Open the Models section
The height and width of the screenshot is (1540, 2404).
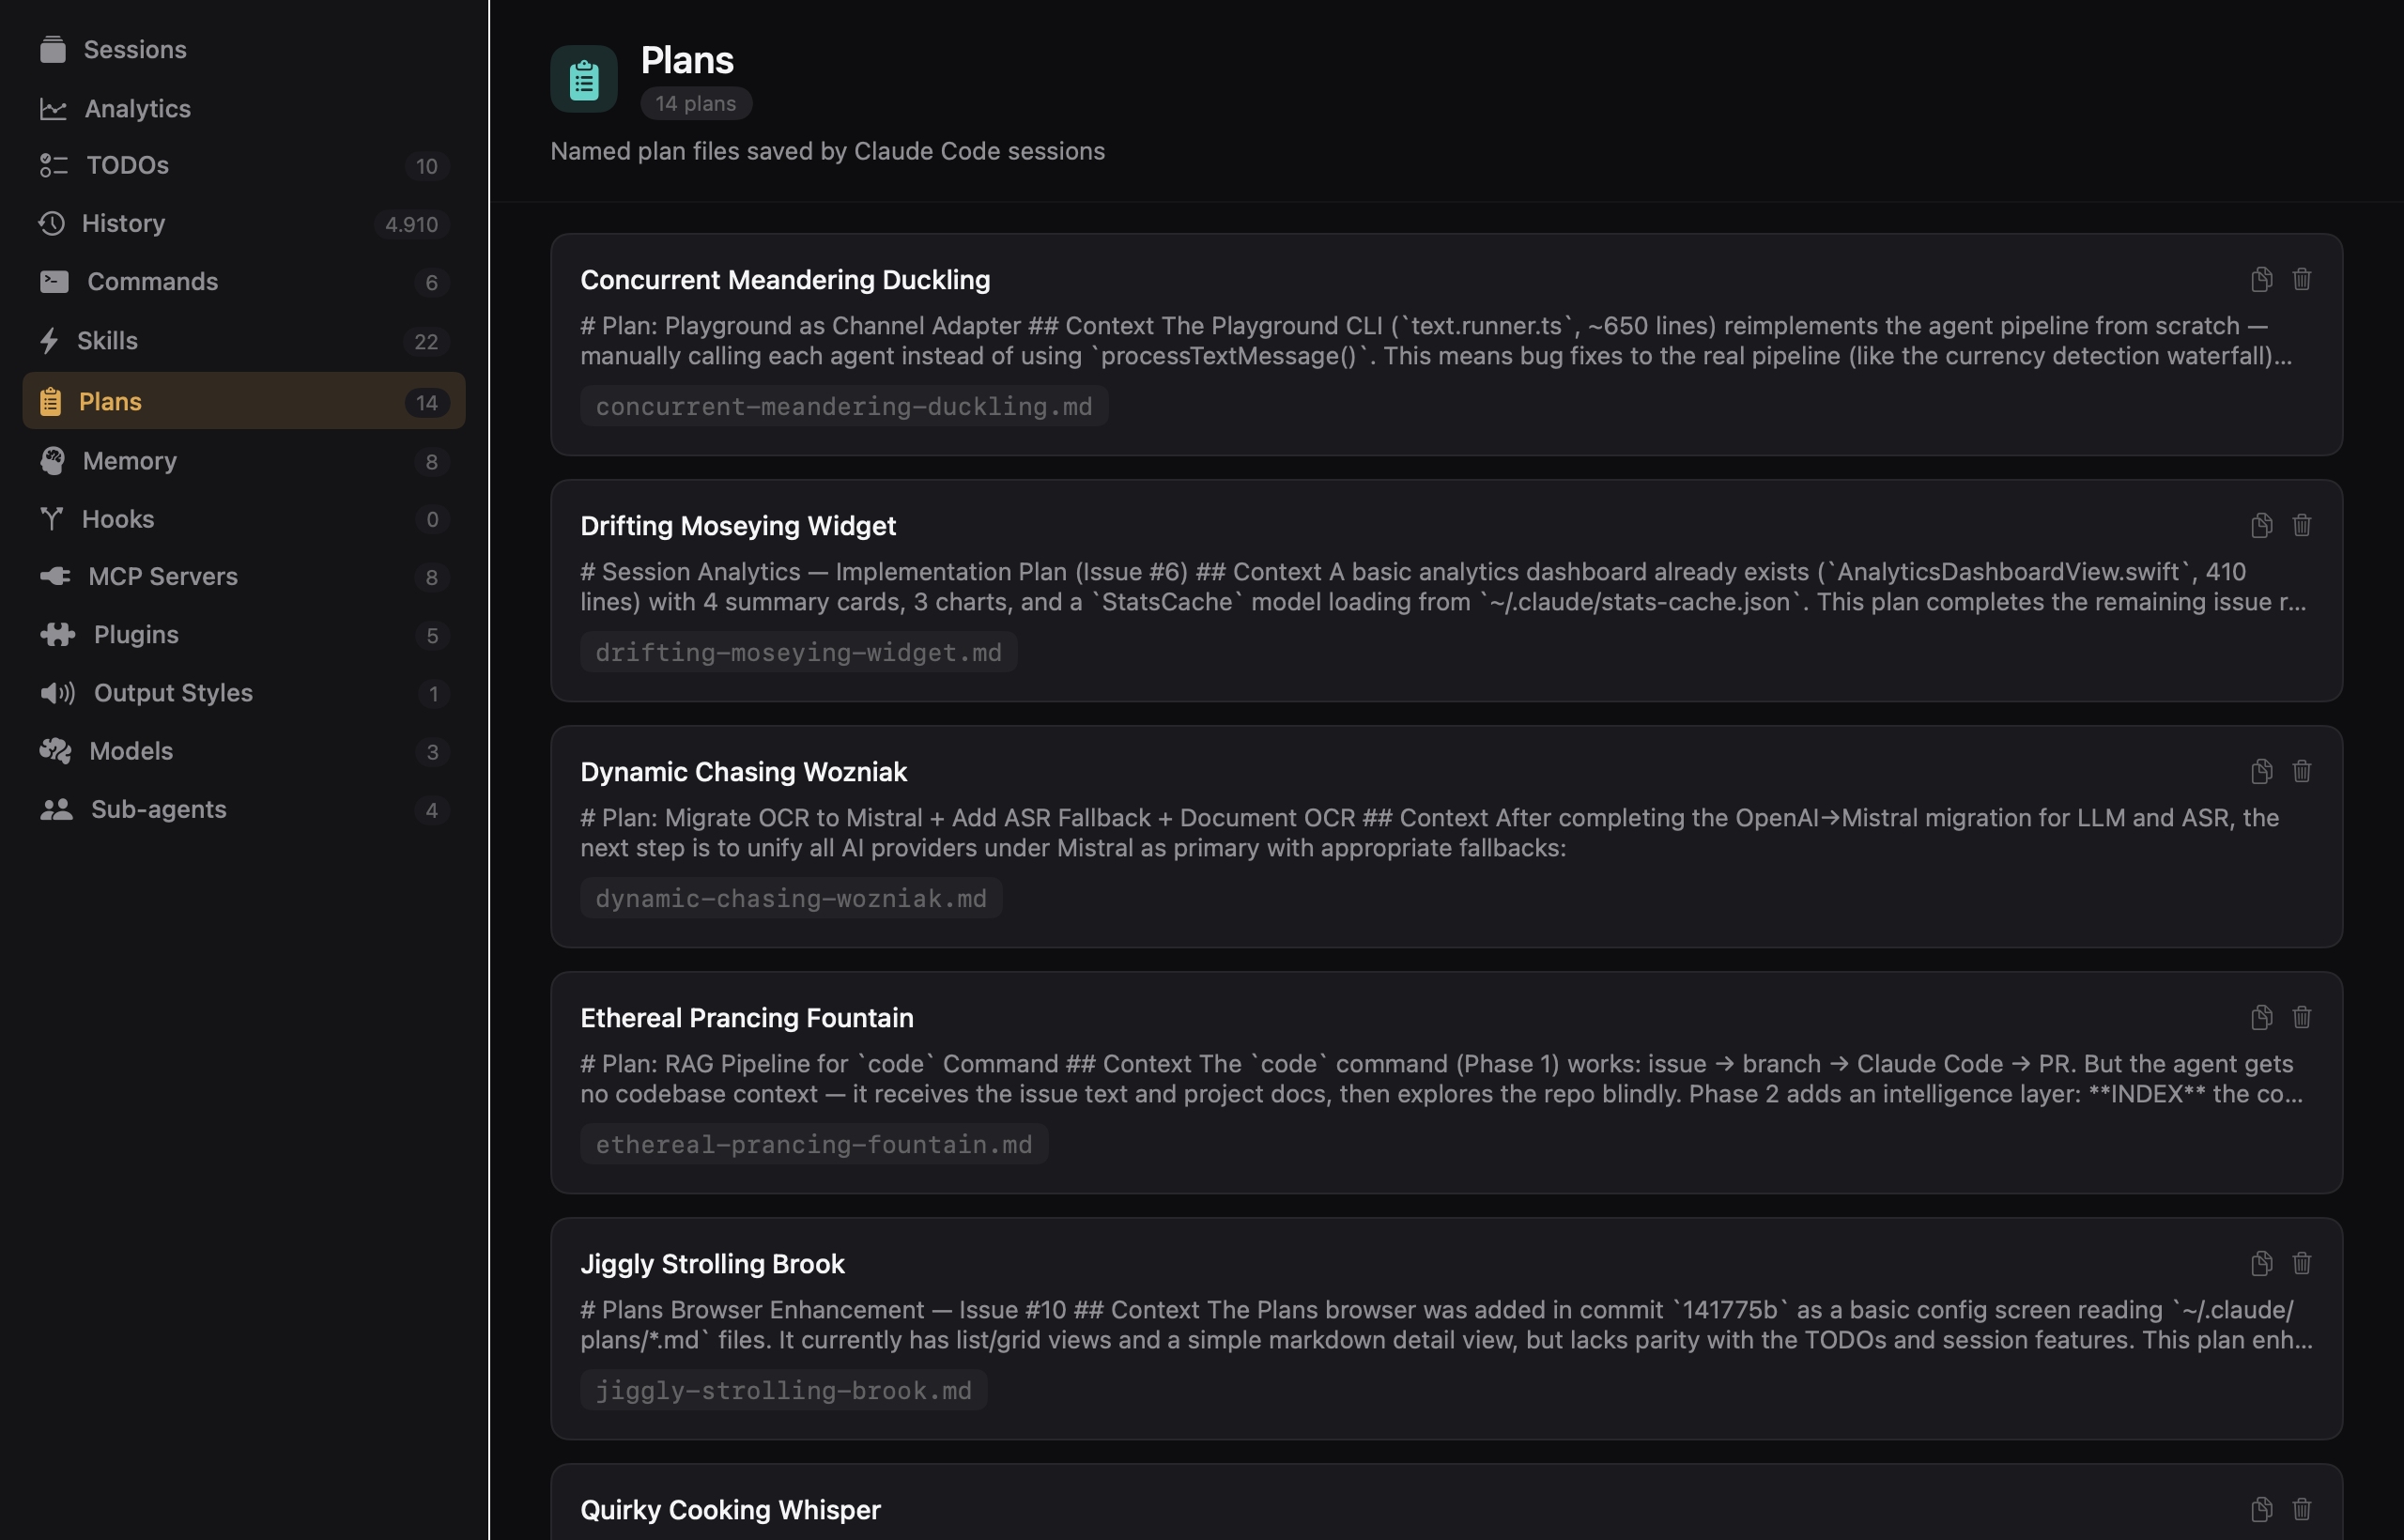tap(131, 751)
